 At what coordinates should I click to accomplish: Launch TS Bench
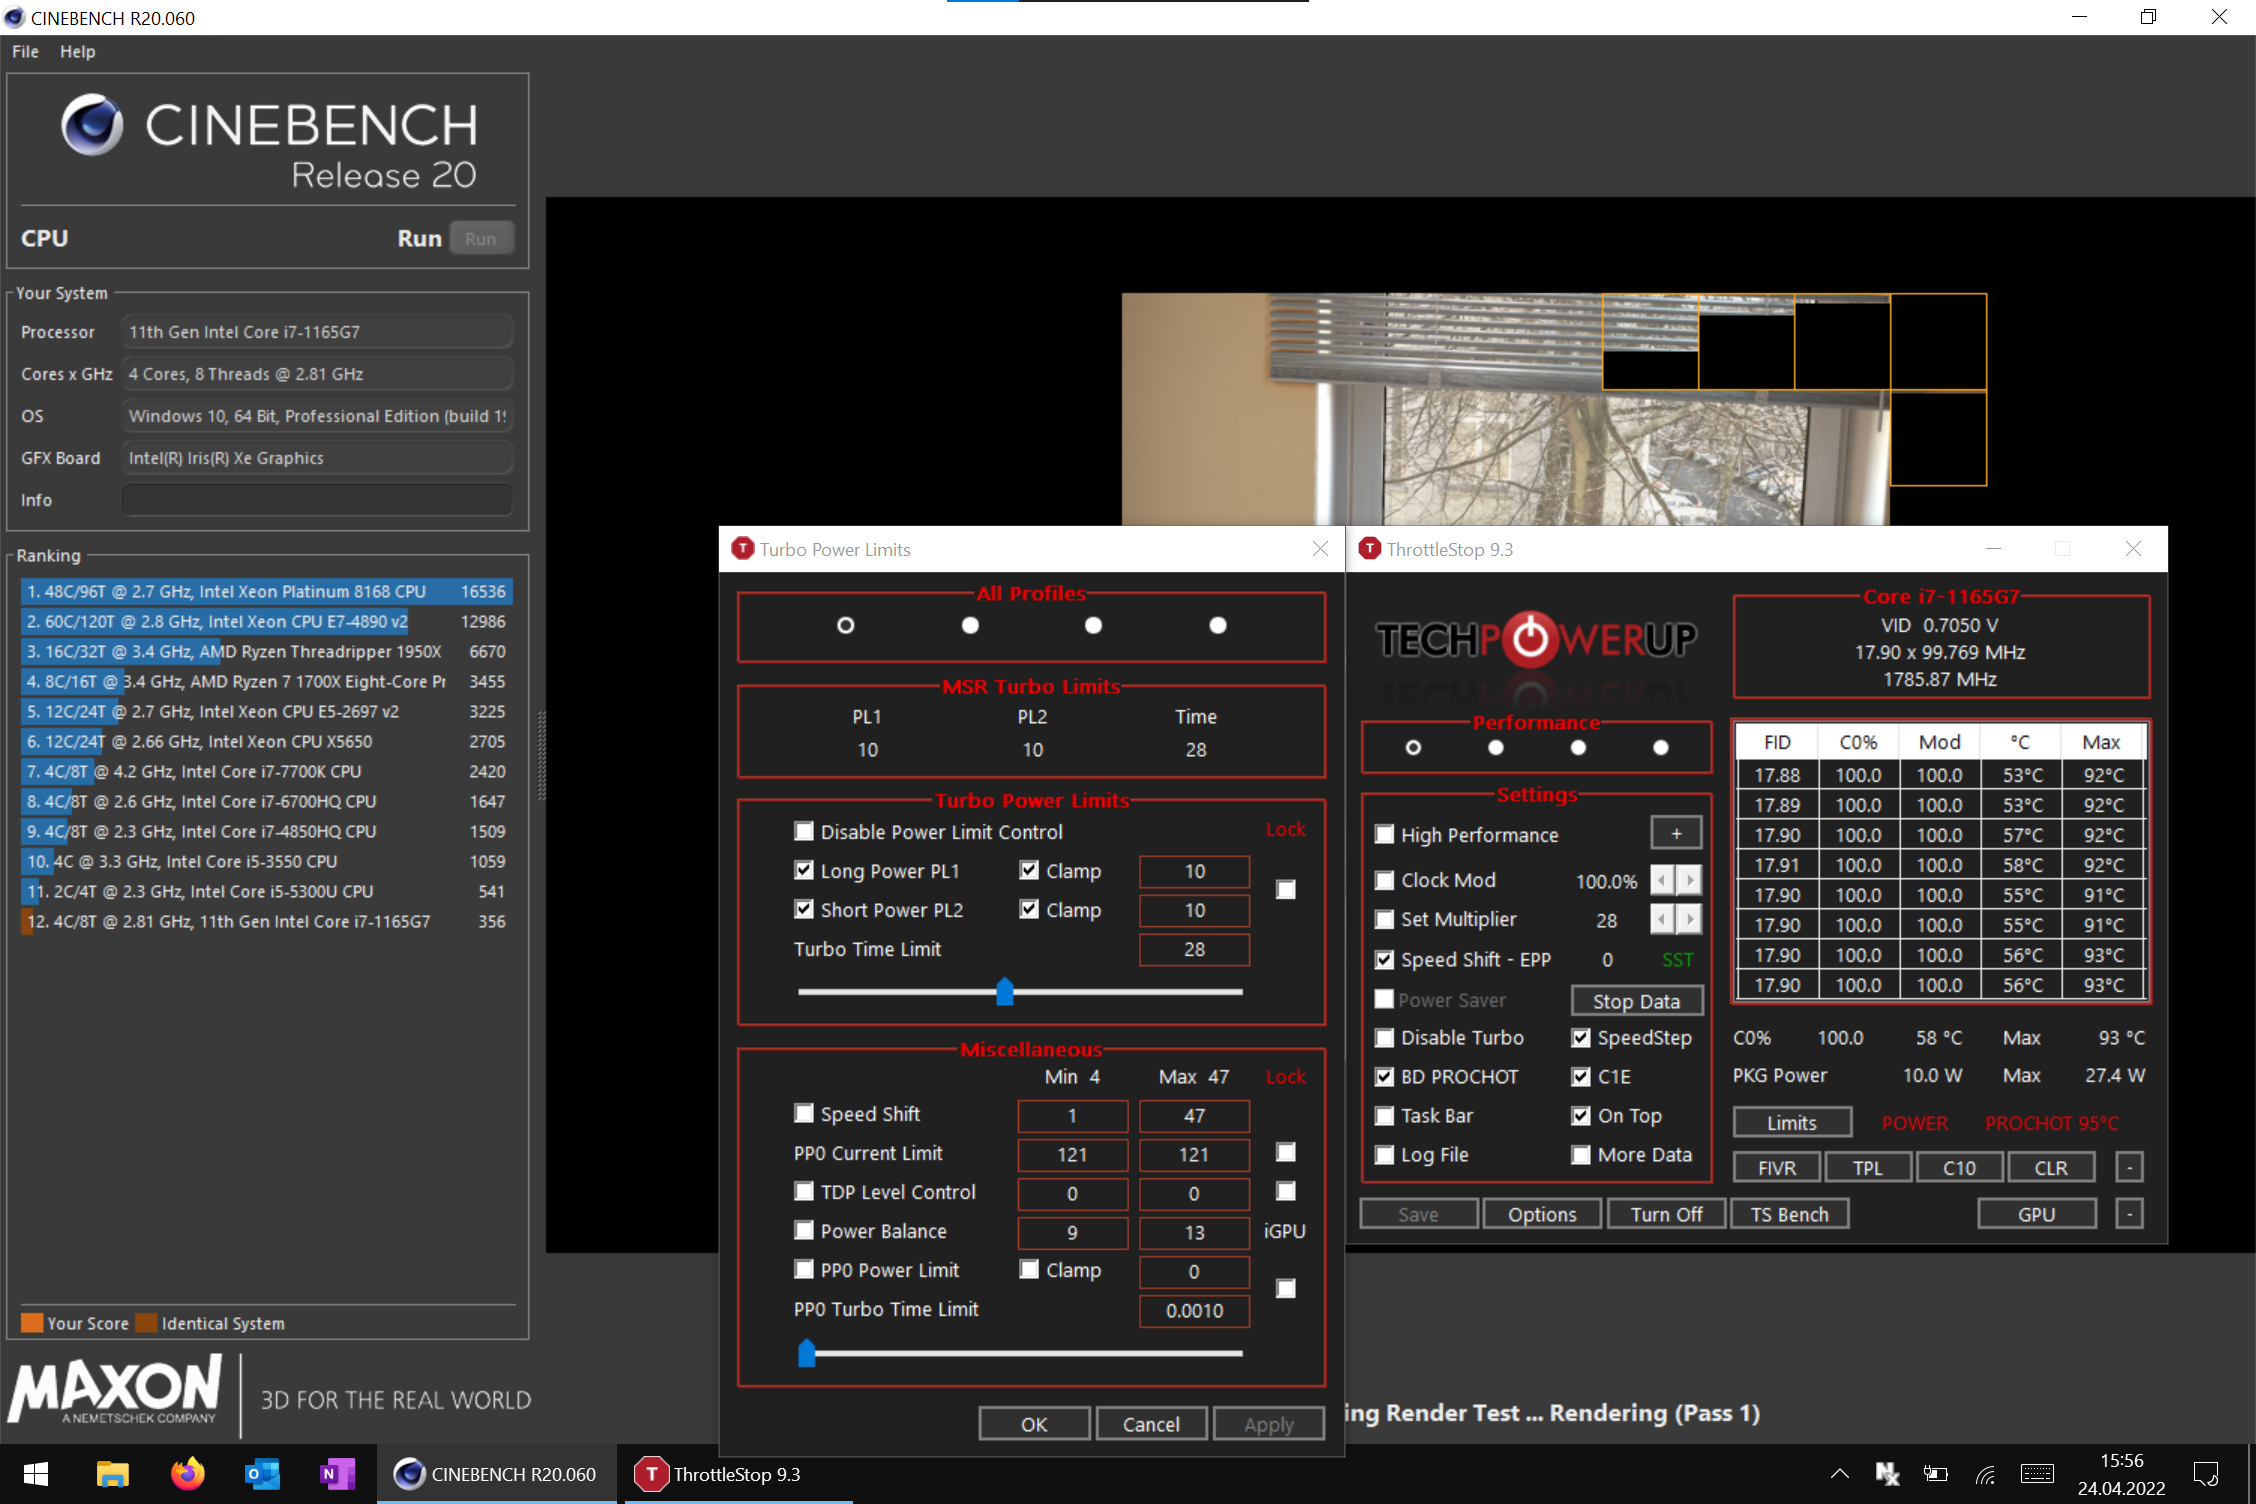[1790, 1214]
